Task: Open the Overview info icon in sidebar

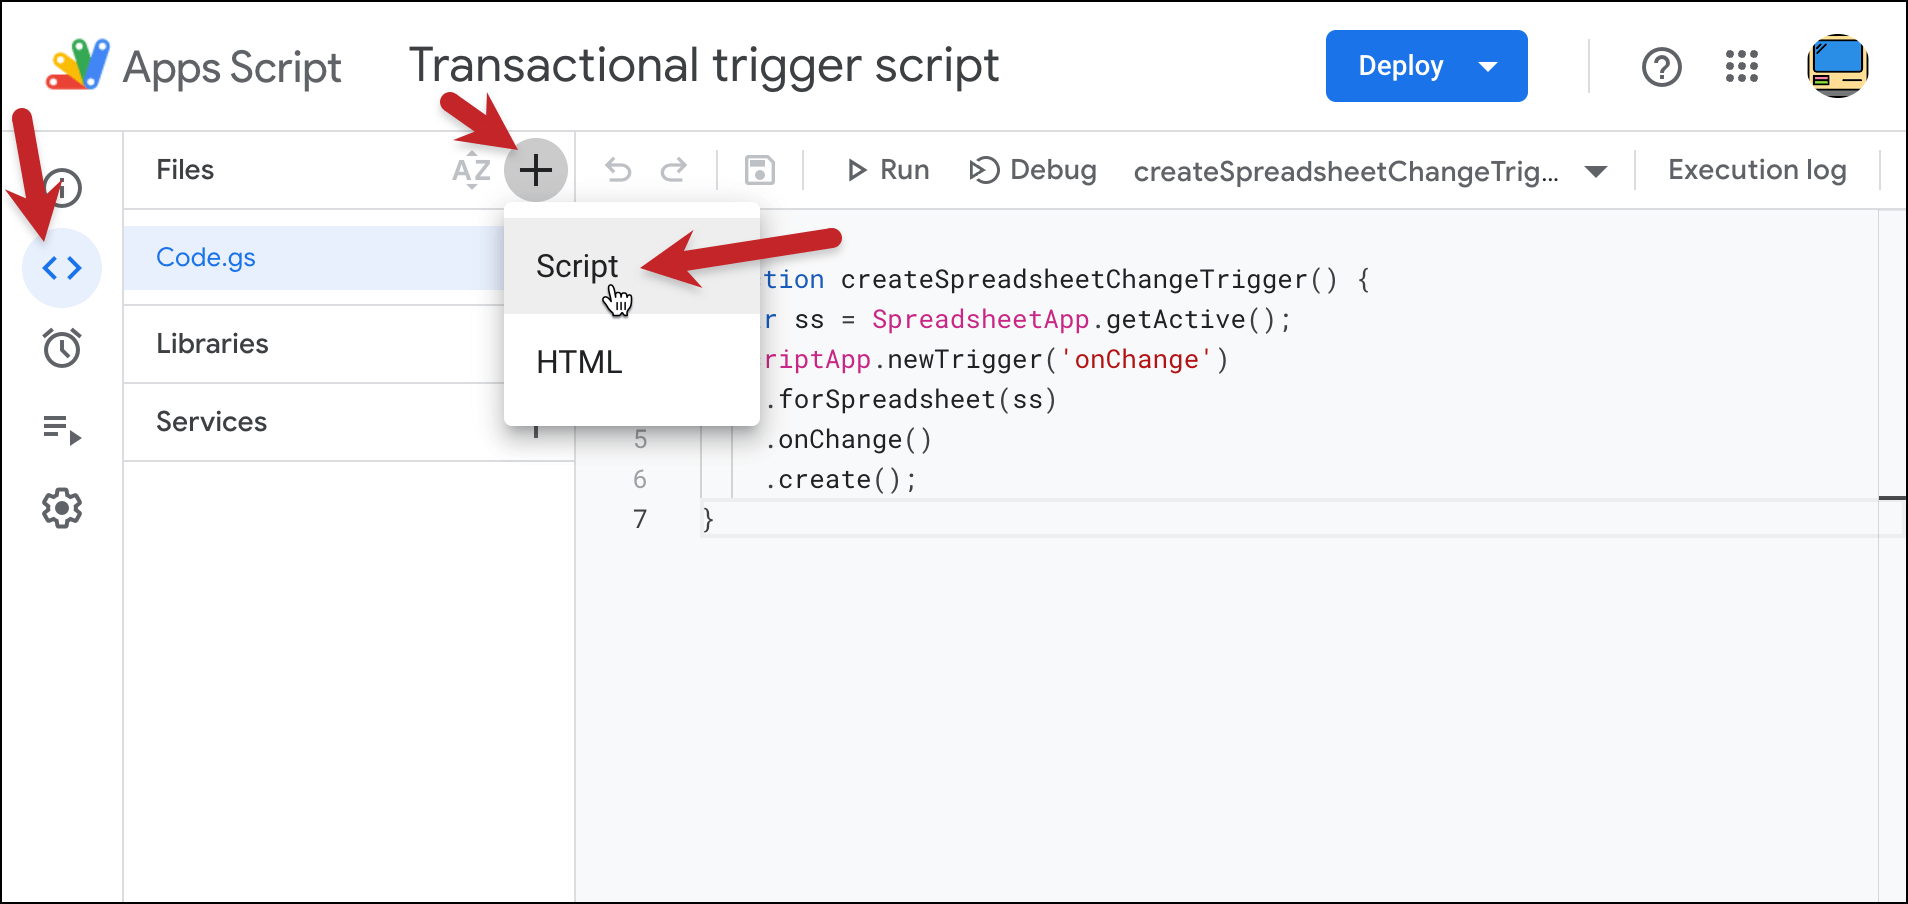Action: pyautogui.click(x=62, y=188)
